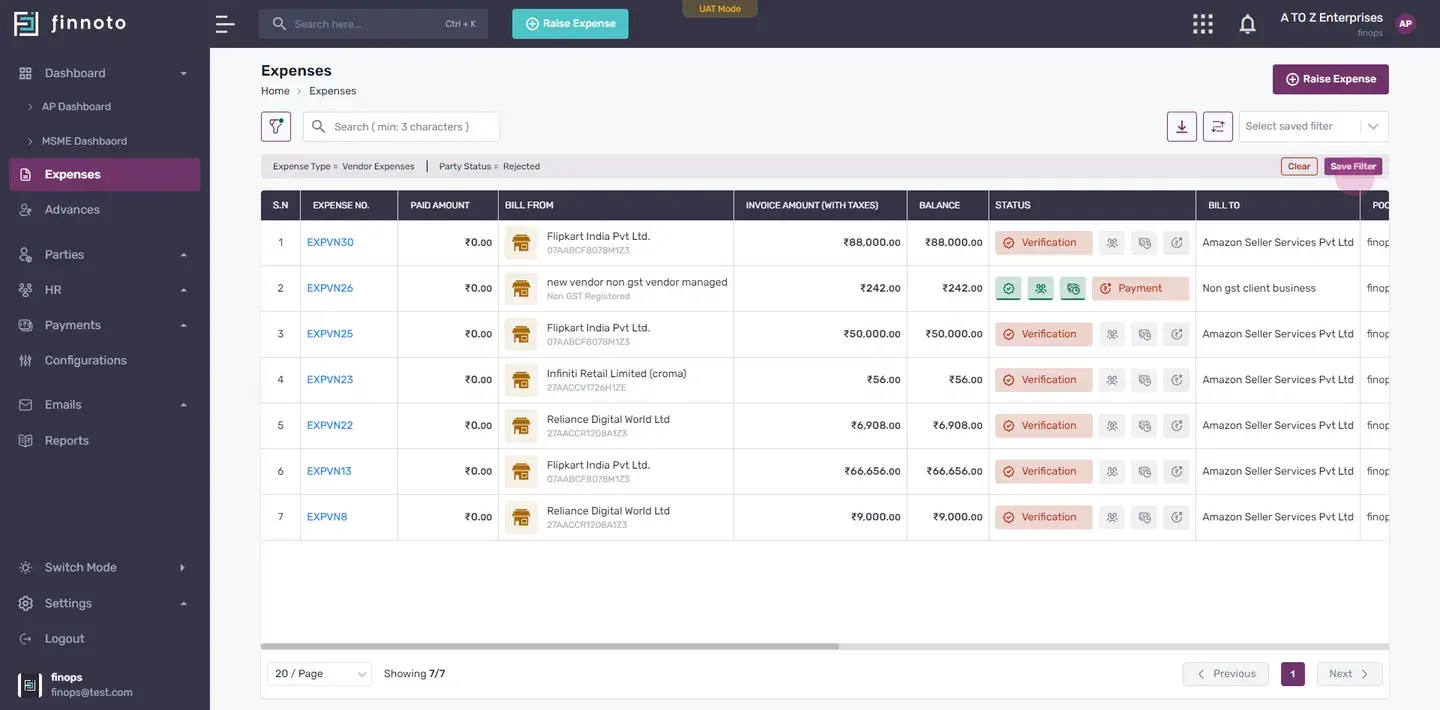Open the Switch Mode submenu
The height and width of the screenshot is (710, 1440).
[105, 568]
